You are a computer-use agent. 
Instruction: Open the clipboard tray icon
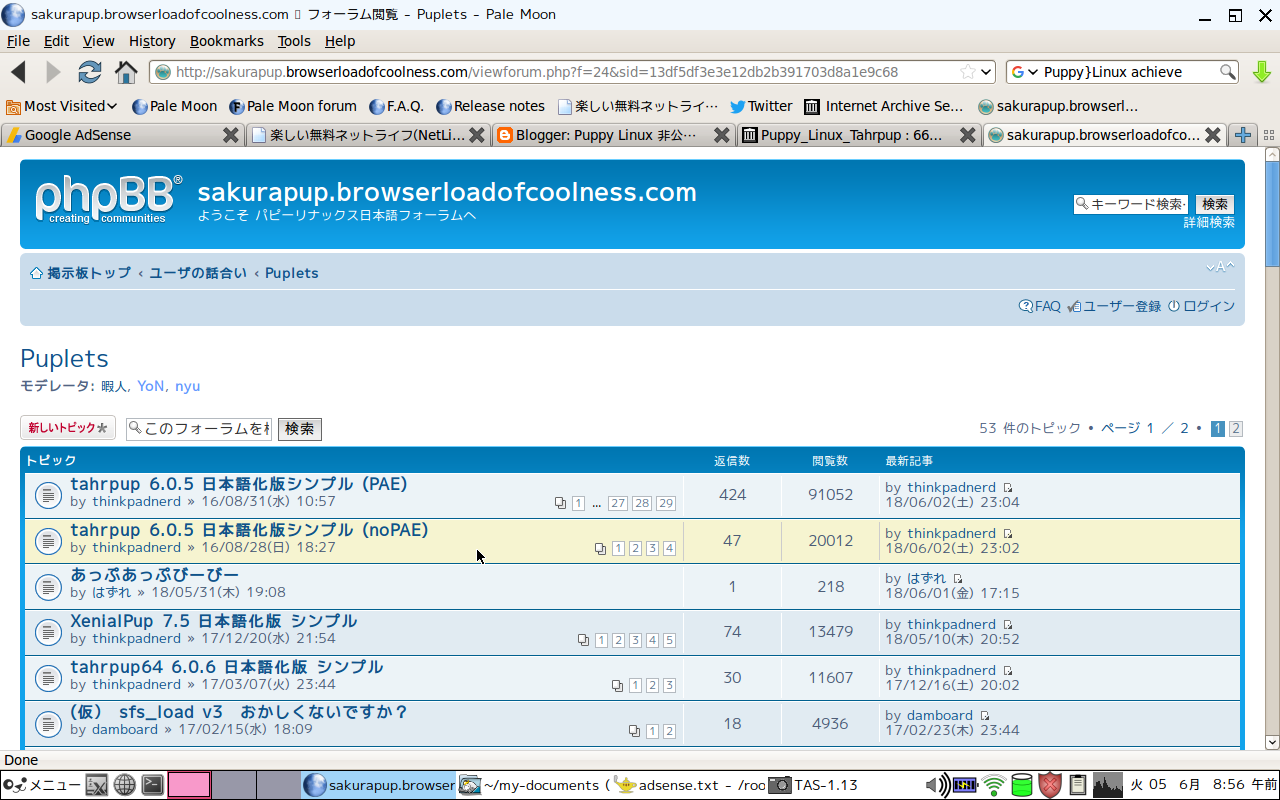(1077, 785)
